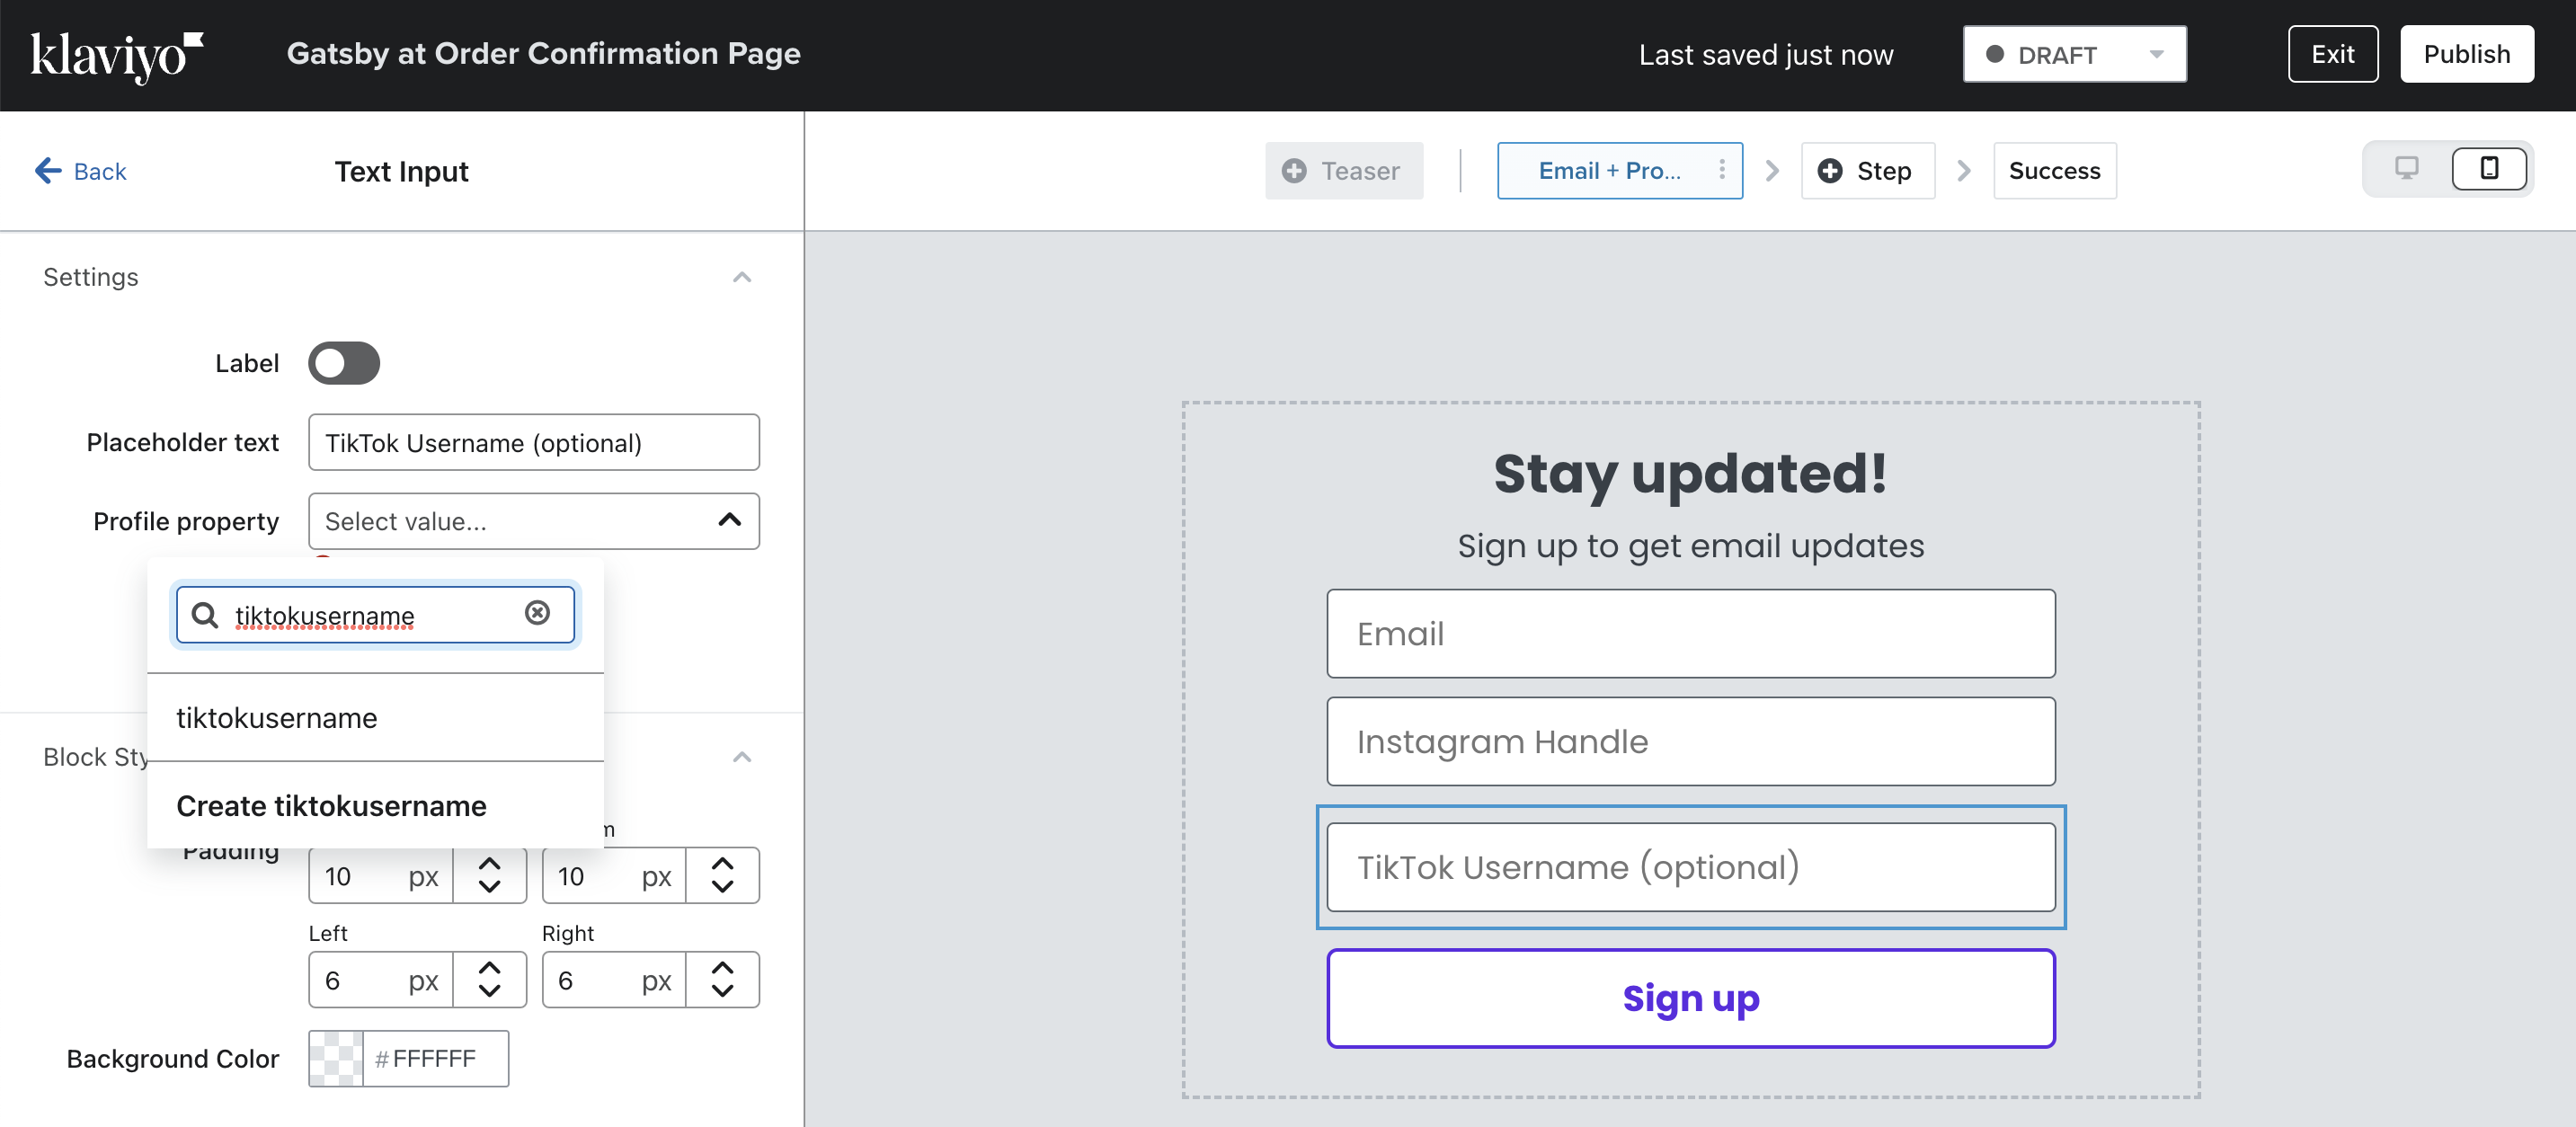Click the Back arrow
Screen dimensions: 2576x1127
47,171
